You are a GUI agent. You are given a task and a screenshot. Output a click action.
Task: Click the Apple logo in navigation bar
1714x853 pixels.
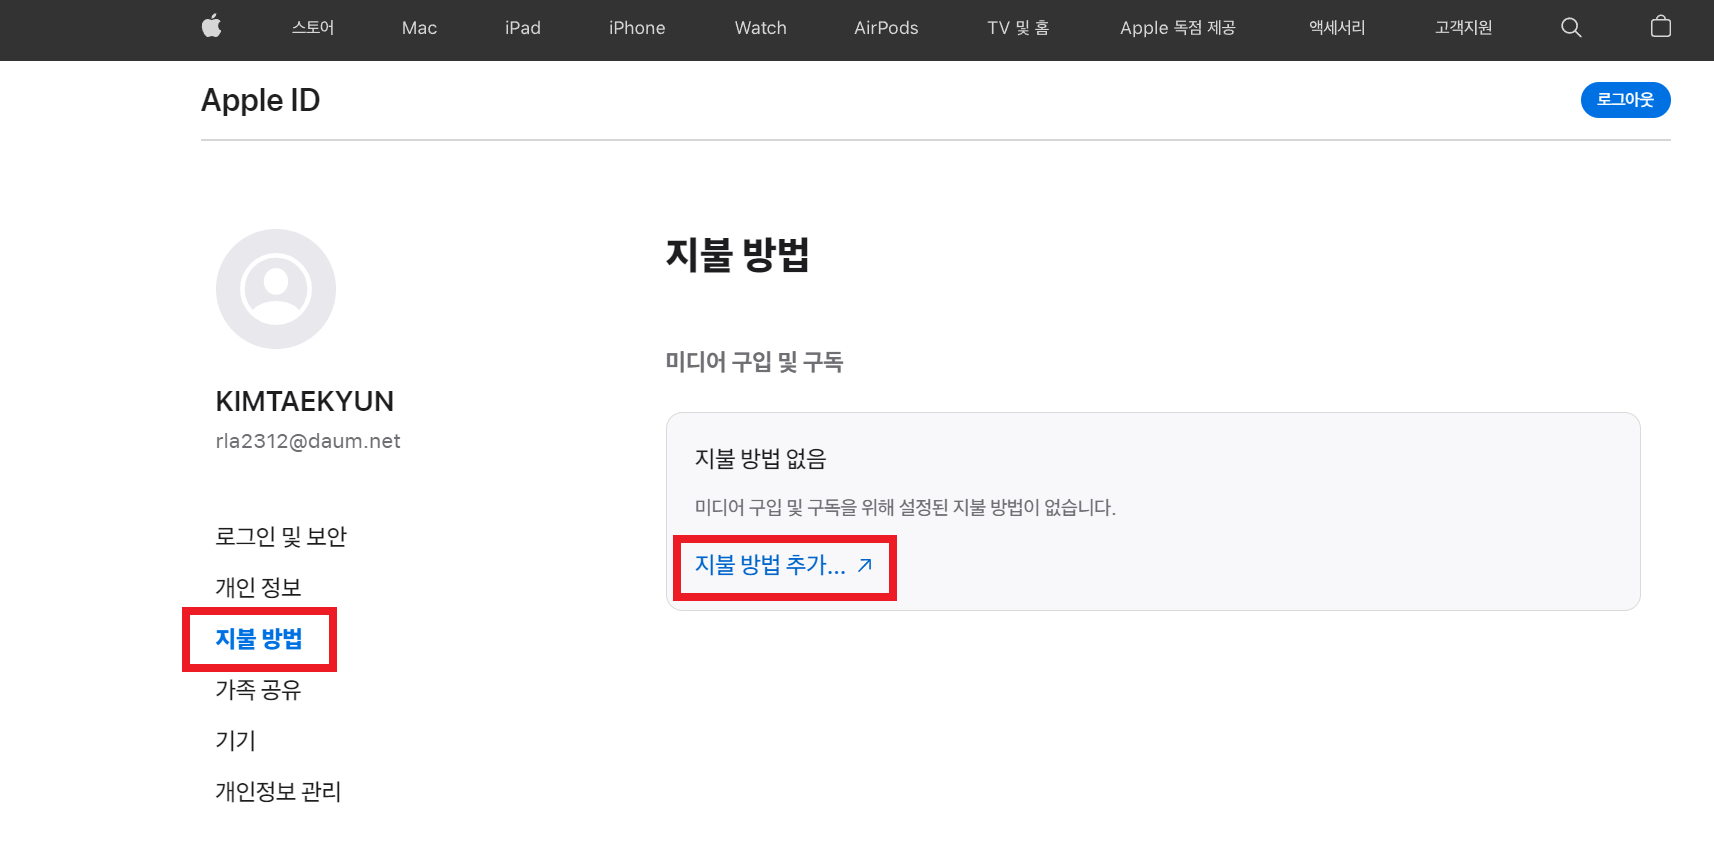[x=211, y=27]
